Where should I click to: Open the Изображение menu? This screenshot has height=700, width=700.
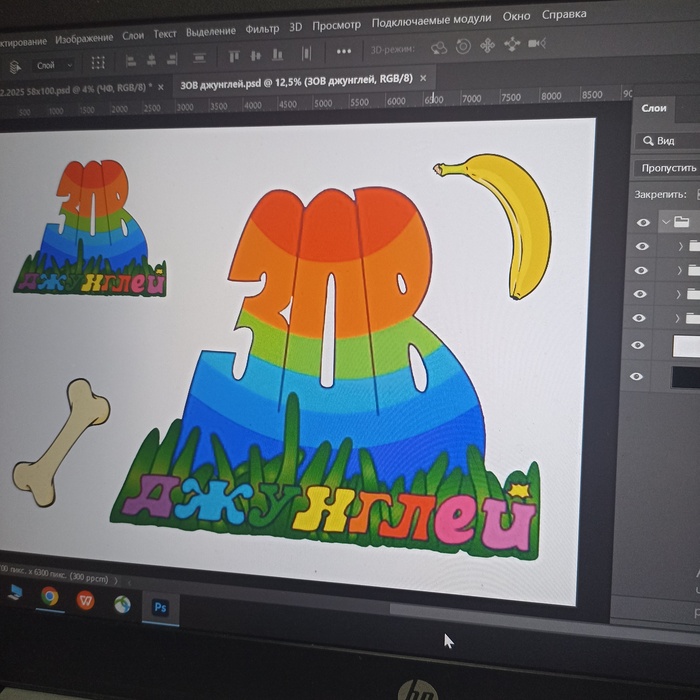tap(84, 39)
